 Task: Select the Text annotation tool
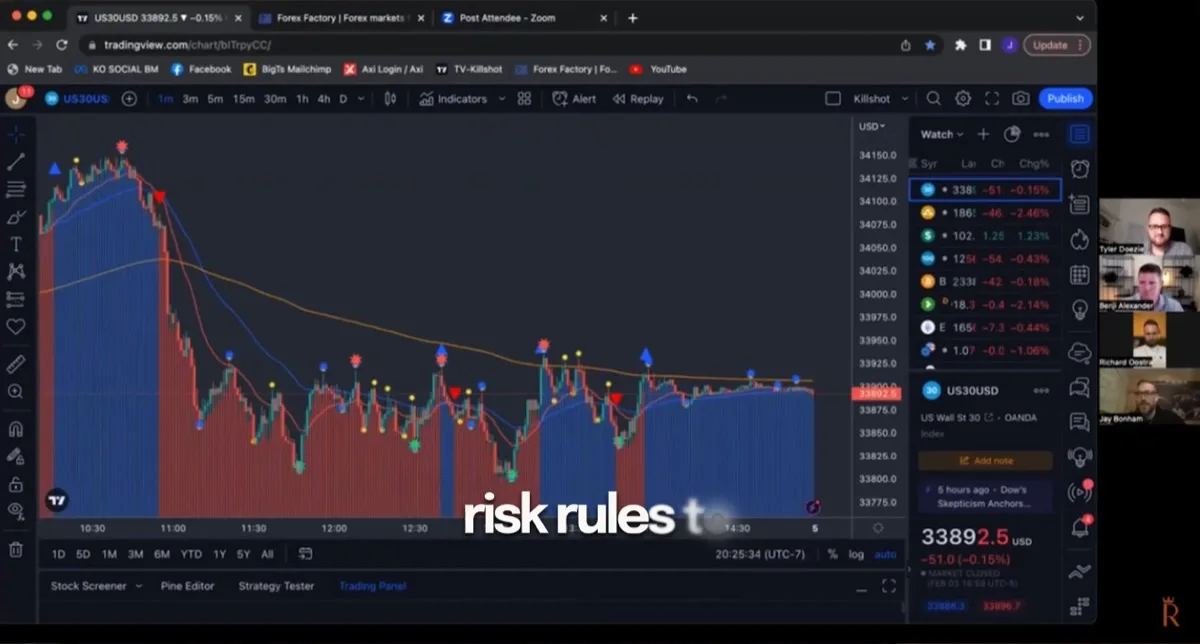[16, 244]
